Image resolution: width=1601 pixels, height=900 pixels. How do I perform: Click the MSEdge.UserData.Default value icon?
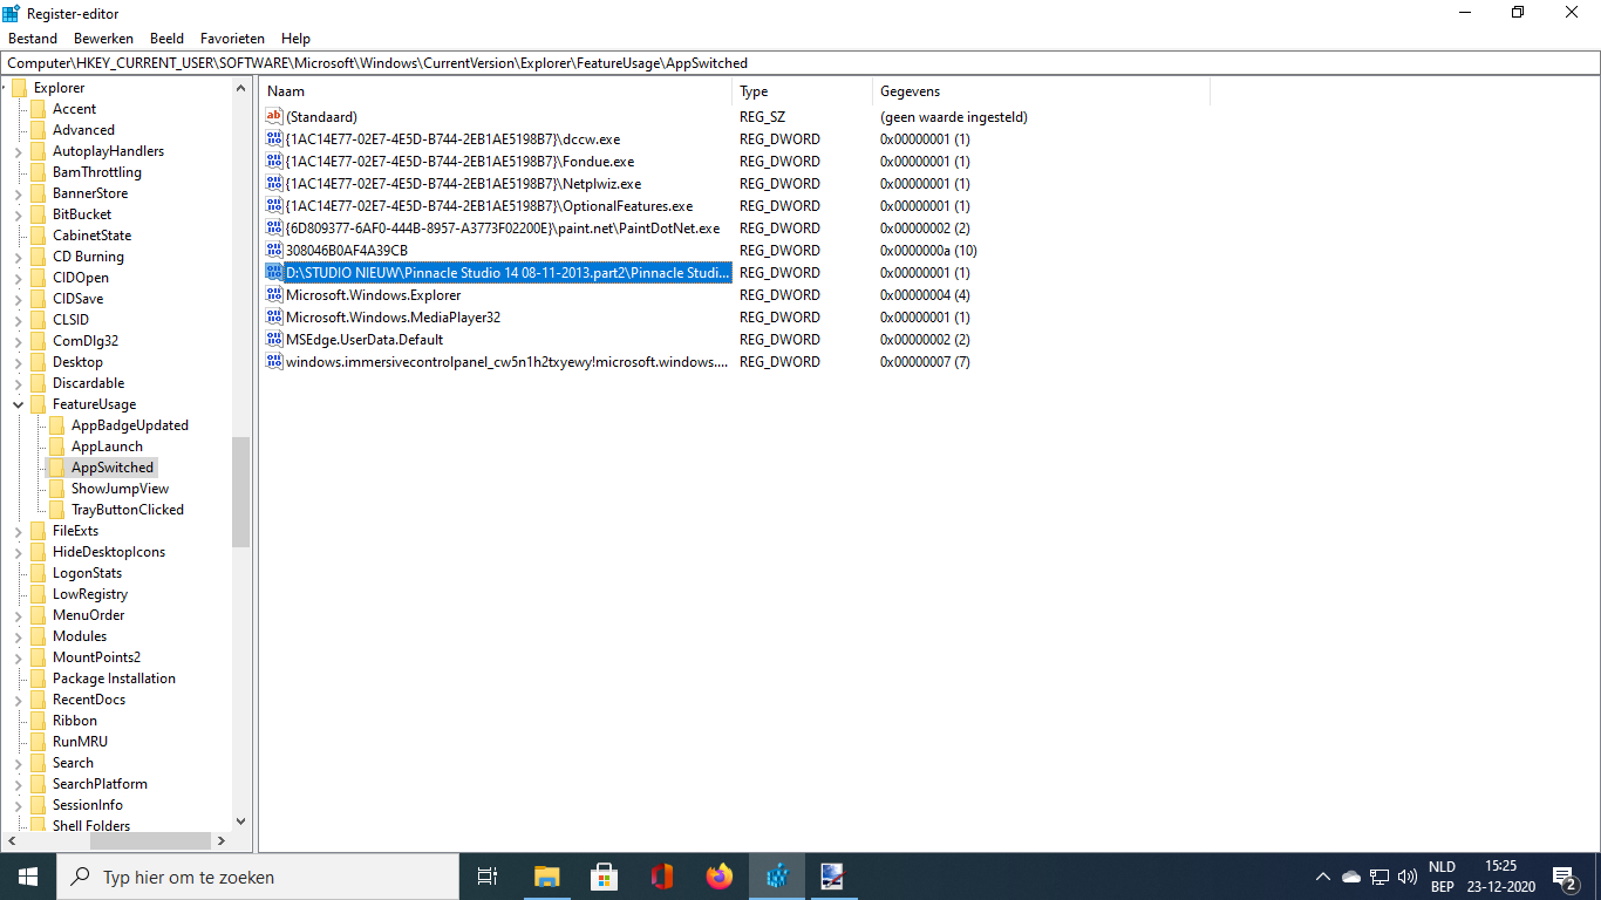pos(274,339)
